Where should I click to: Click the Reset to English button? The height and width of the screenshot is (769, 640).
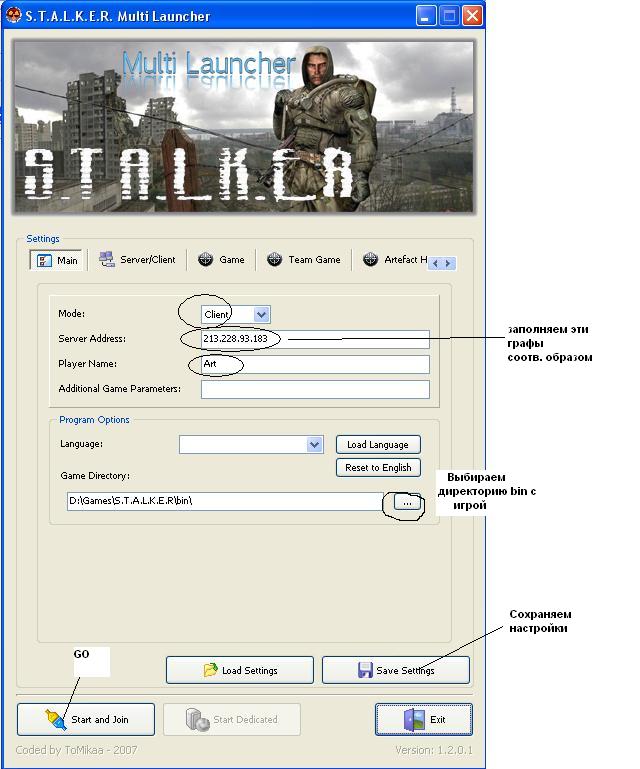click(378, 468)
